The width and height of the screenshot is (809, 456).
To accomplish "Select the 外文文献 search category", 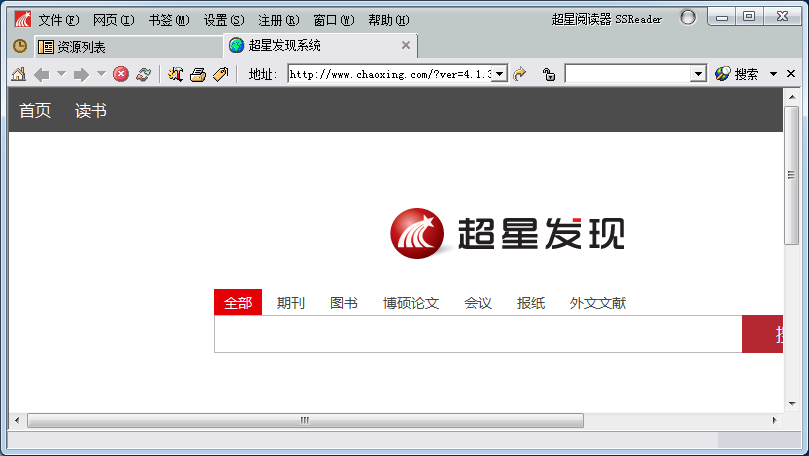I will pos(597,303).
